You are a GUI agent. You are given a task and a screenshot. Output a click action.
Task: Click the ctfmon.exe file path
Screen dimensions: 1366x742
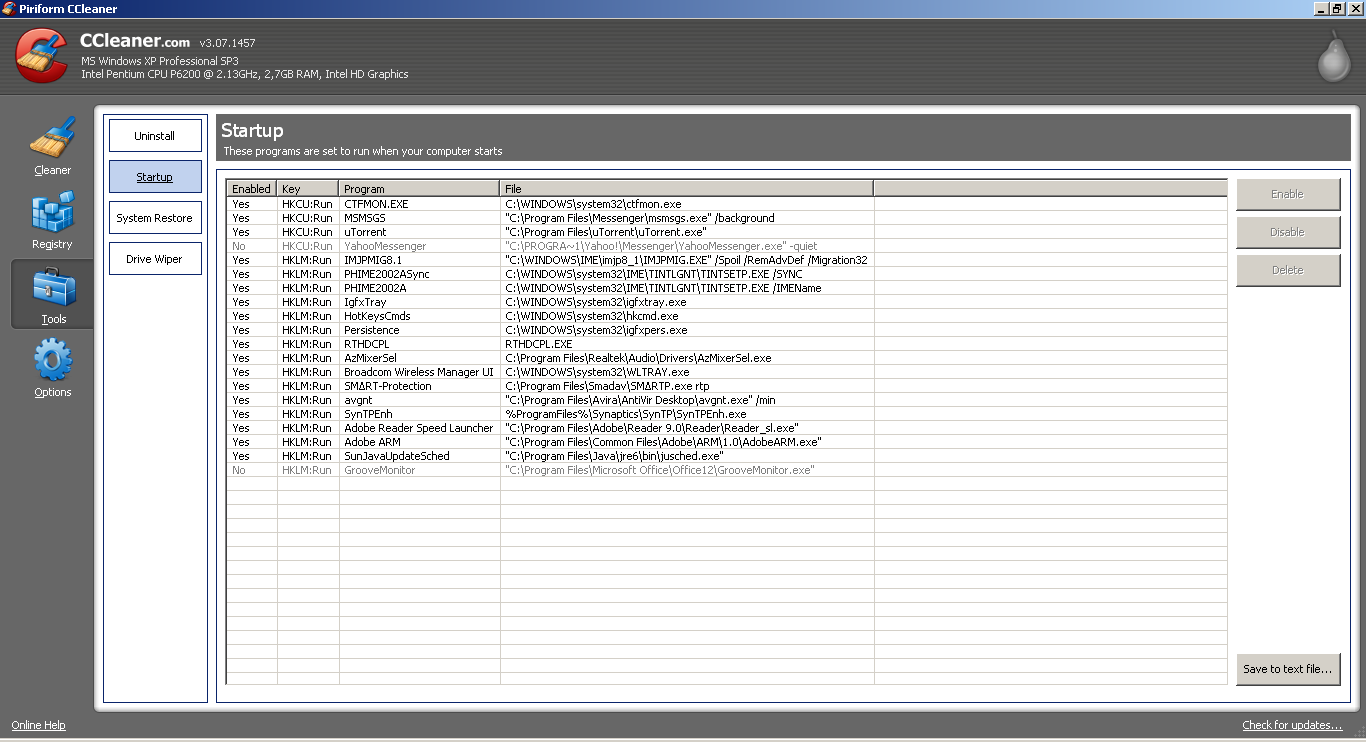(593, 204)
